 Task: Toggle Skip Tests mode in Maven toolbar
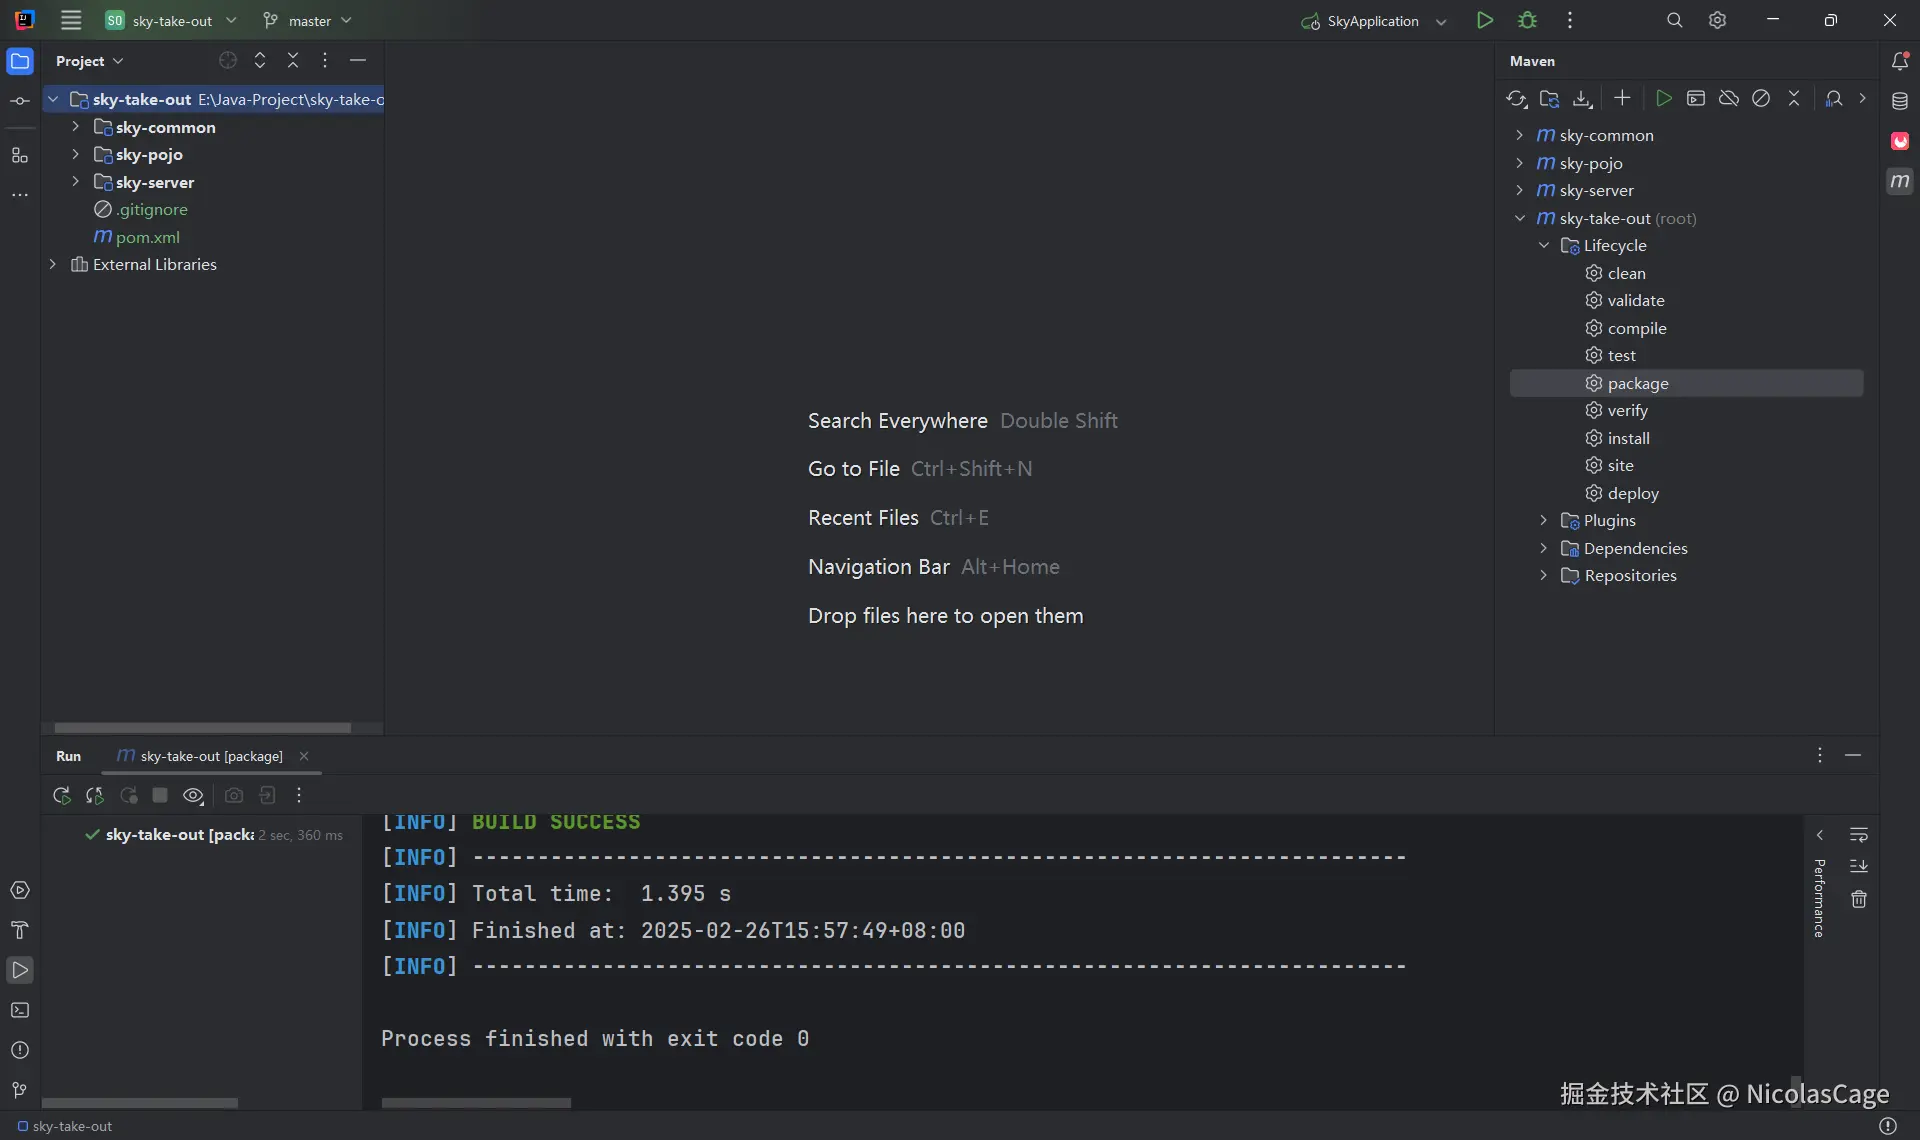[x=1761, y=98]
